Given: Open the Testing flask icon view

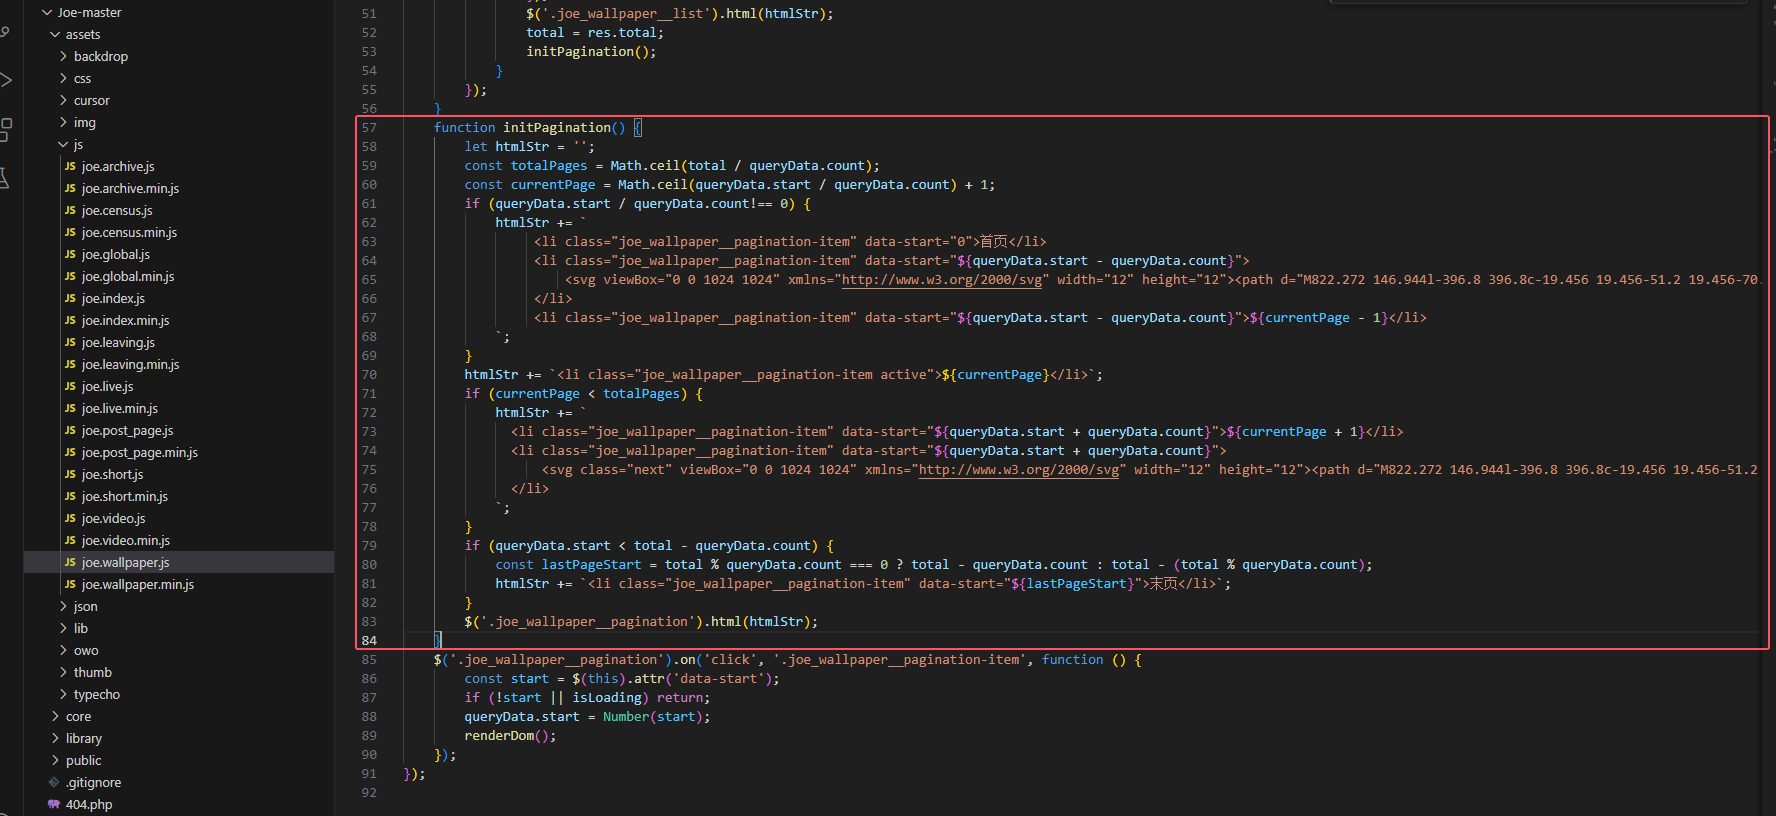Looking at the screenshot, I should tap(4, 178).
